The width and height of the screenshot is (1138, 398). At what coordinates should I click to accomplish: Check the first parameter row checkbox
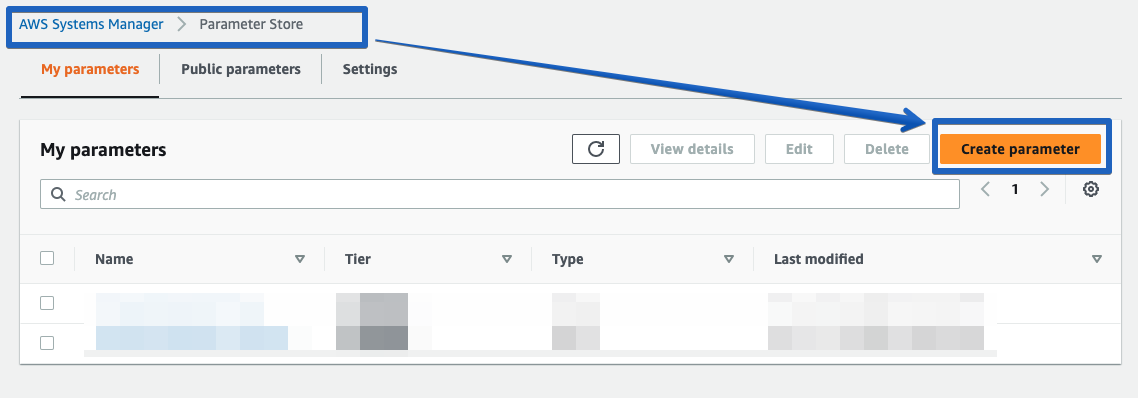click(x=47, y=303)
